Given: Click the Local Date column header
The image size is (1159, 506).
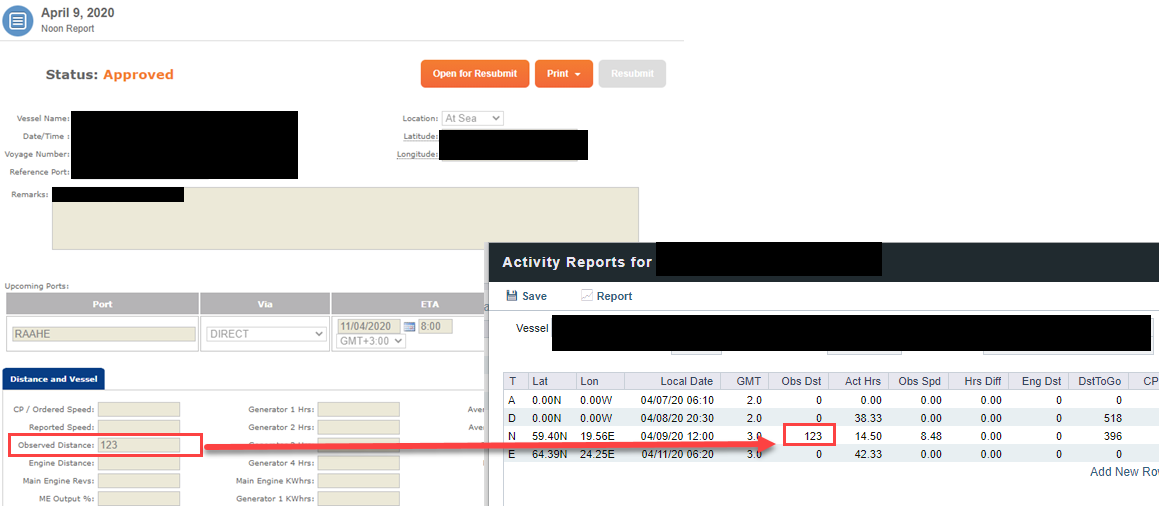Looking at the screenshot, I should [685, 381].
